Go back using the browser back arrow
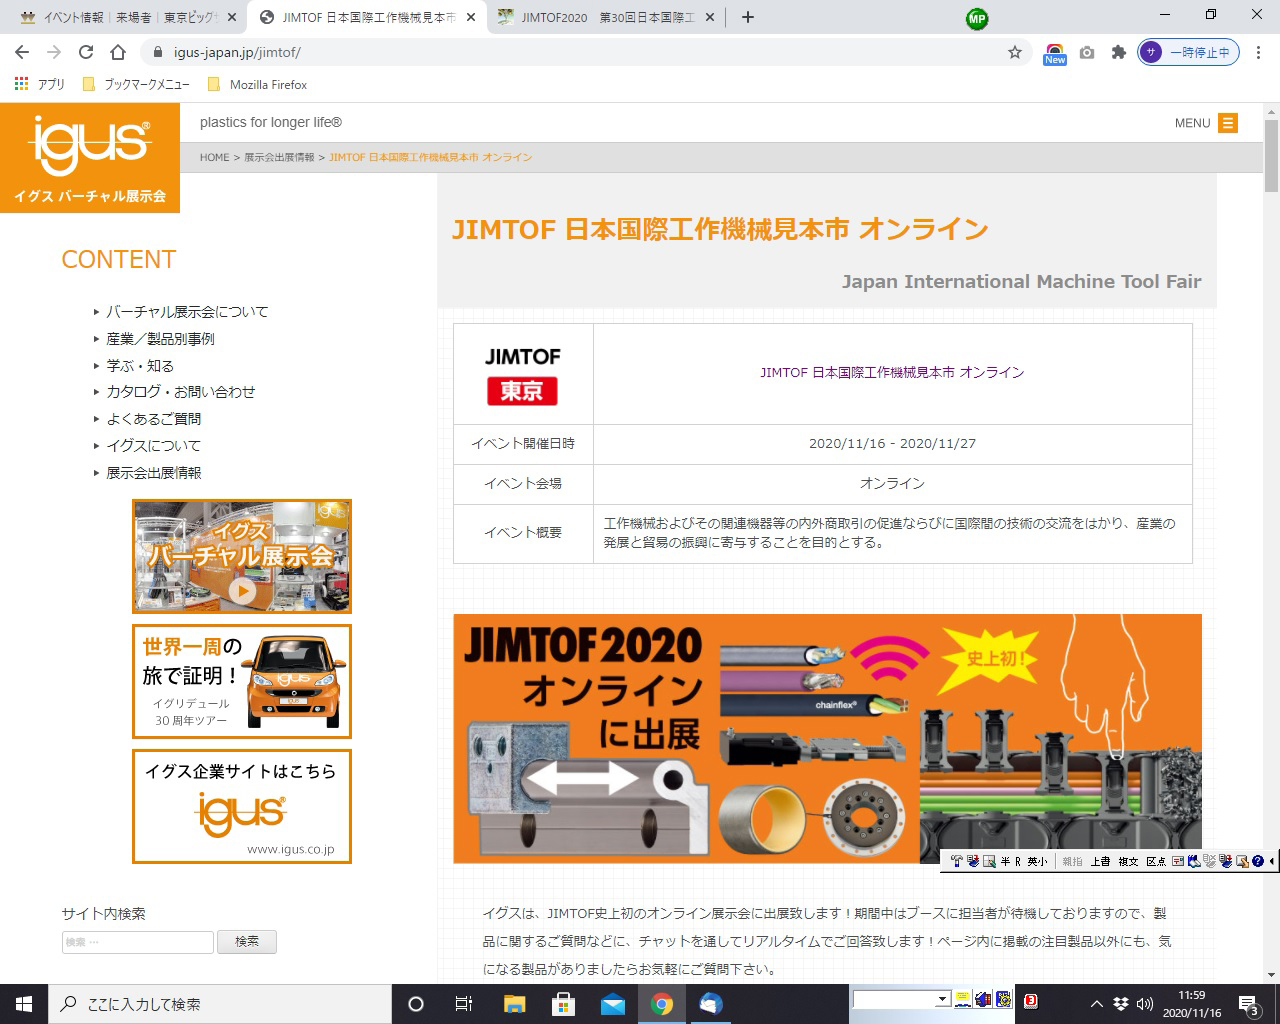The image size is (1280, 1024). (x=22, y=52)
